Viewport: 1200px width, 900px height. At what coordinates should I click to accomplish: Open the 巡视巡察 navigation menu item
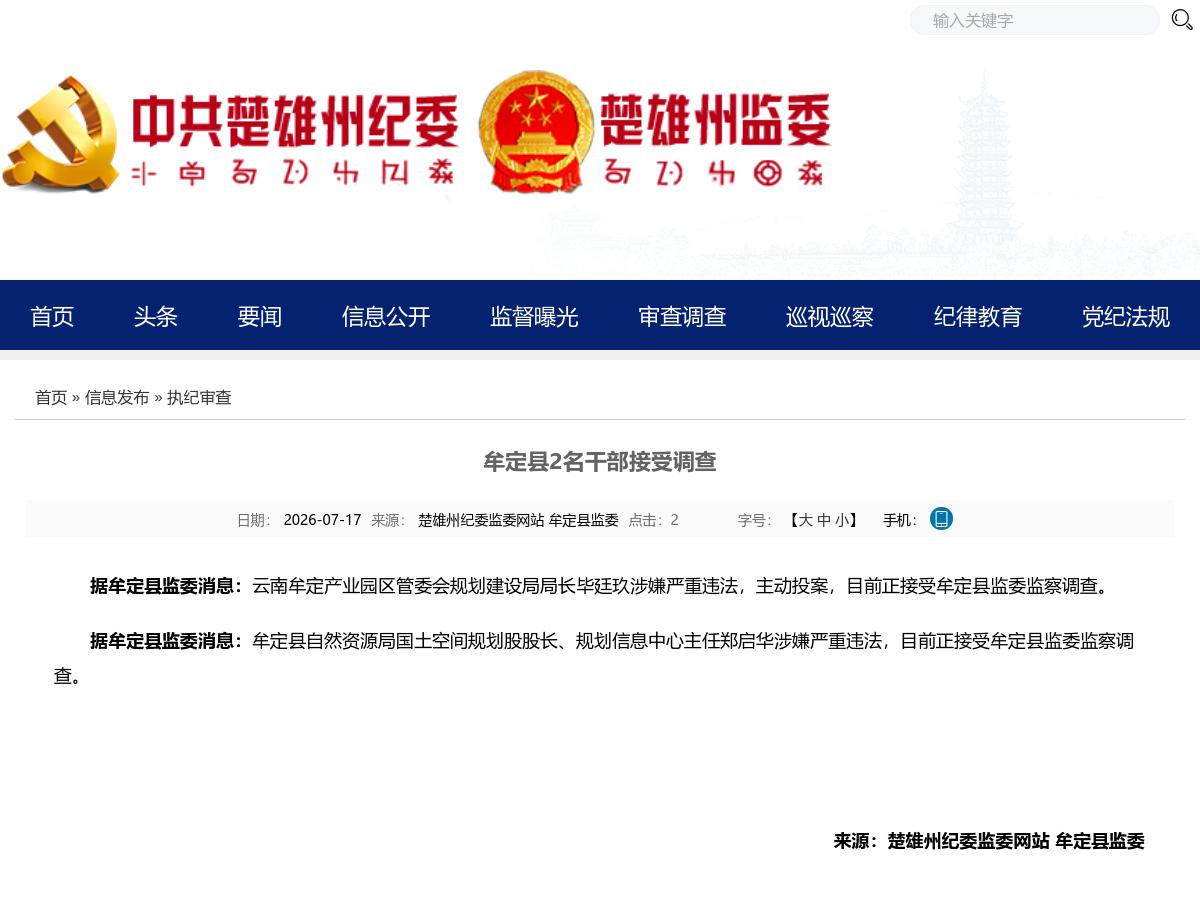pyautogui.click(x=830, y=317)
